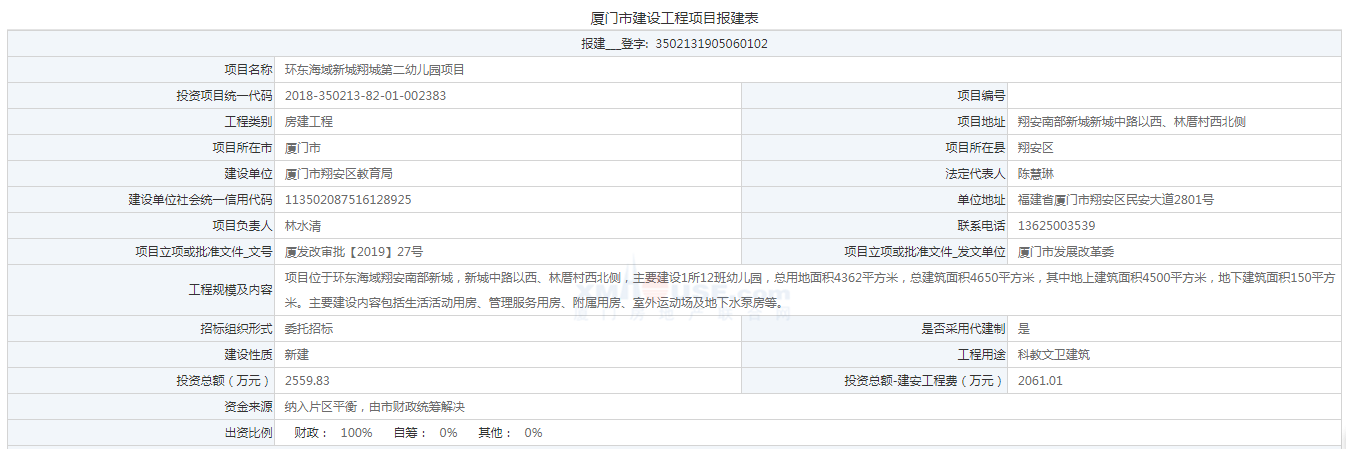Screen dimensions: 1346x449
Task: Click the unit address 福建省厦门市翔安区民安大道2801号
Action: [x=1115, y=200]
